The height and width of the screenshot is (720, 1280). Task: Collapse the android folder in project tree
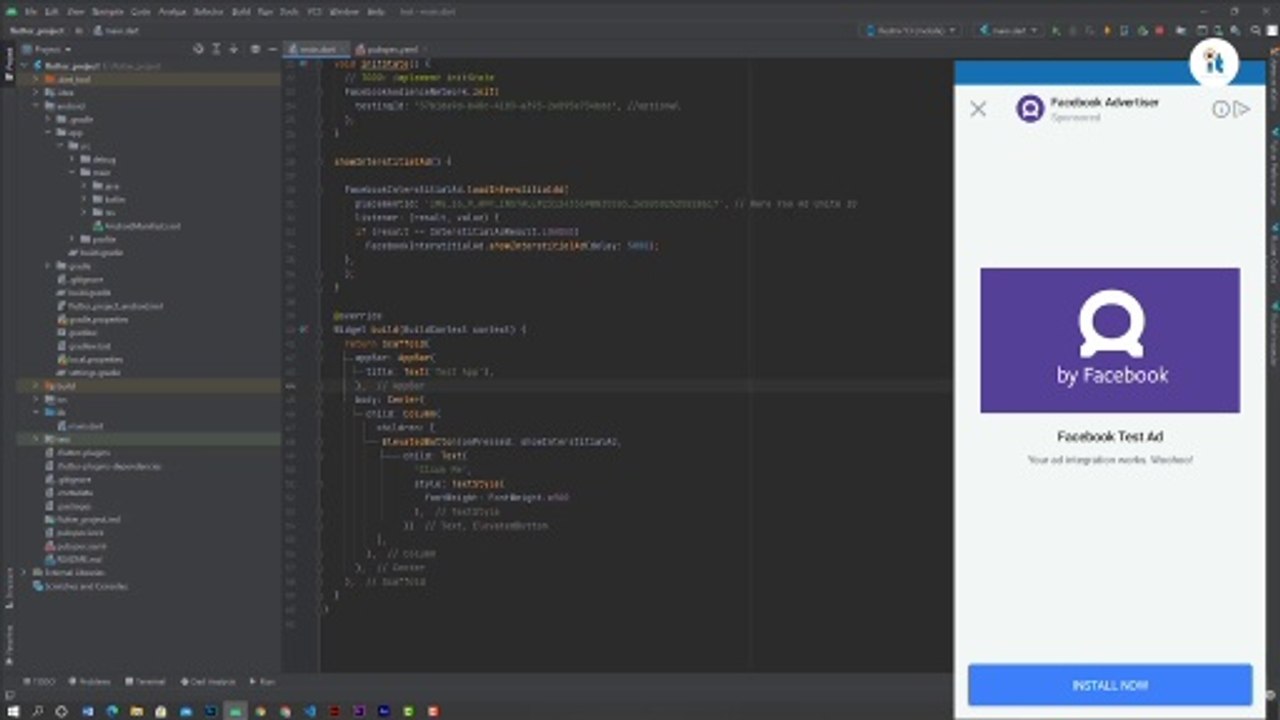tap(37, 106)
